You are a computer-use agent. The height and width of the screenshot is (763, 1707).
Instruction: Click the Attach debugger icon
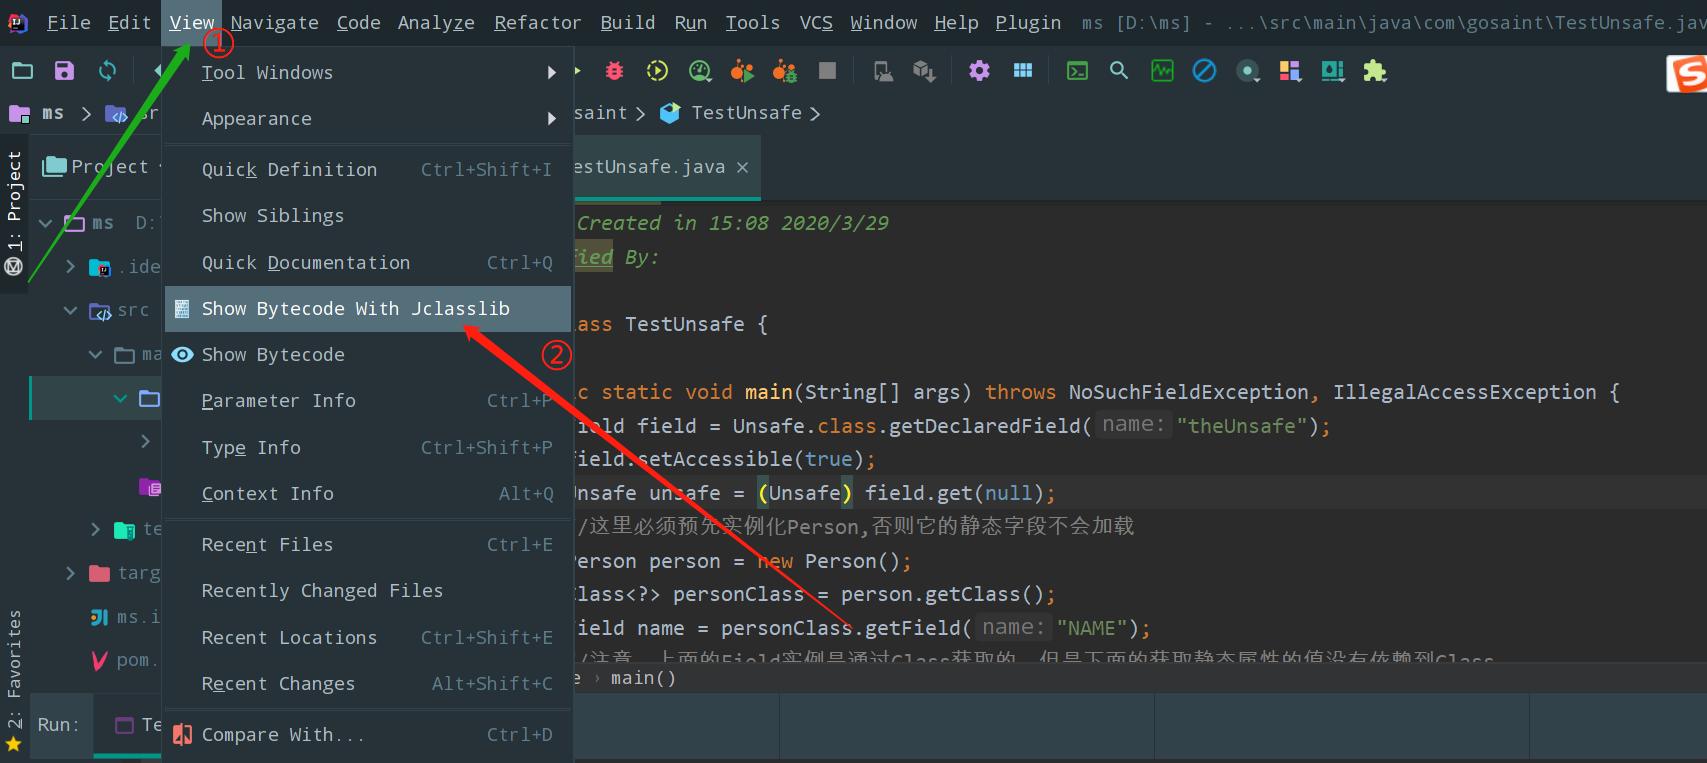tap(883, 71)
